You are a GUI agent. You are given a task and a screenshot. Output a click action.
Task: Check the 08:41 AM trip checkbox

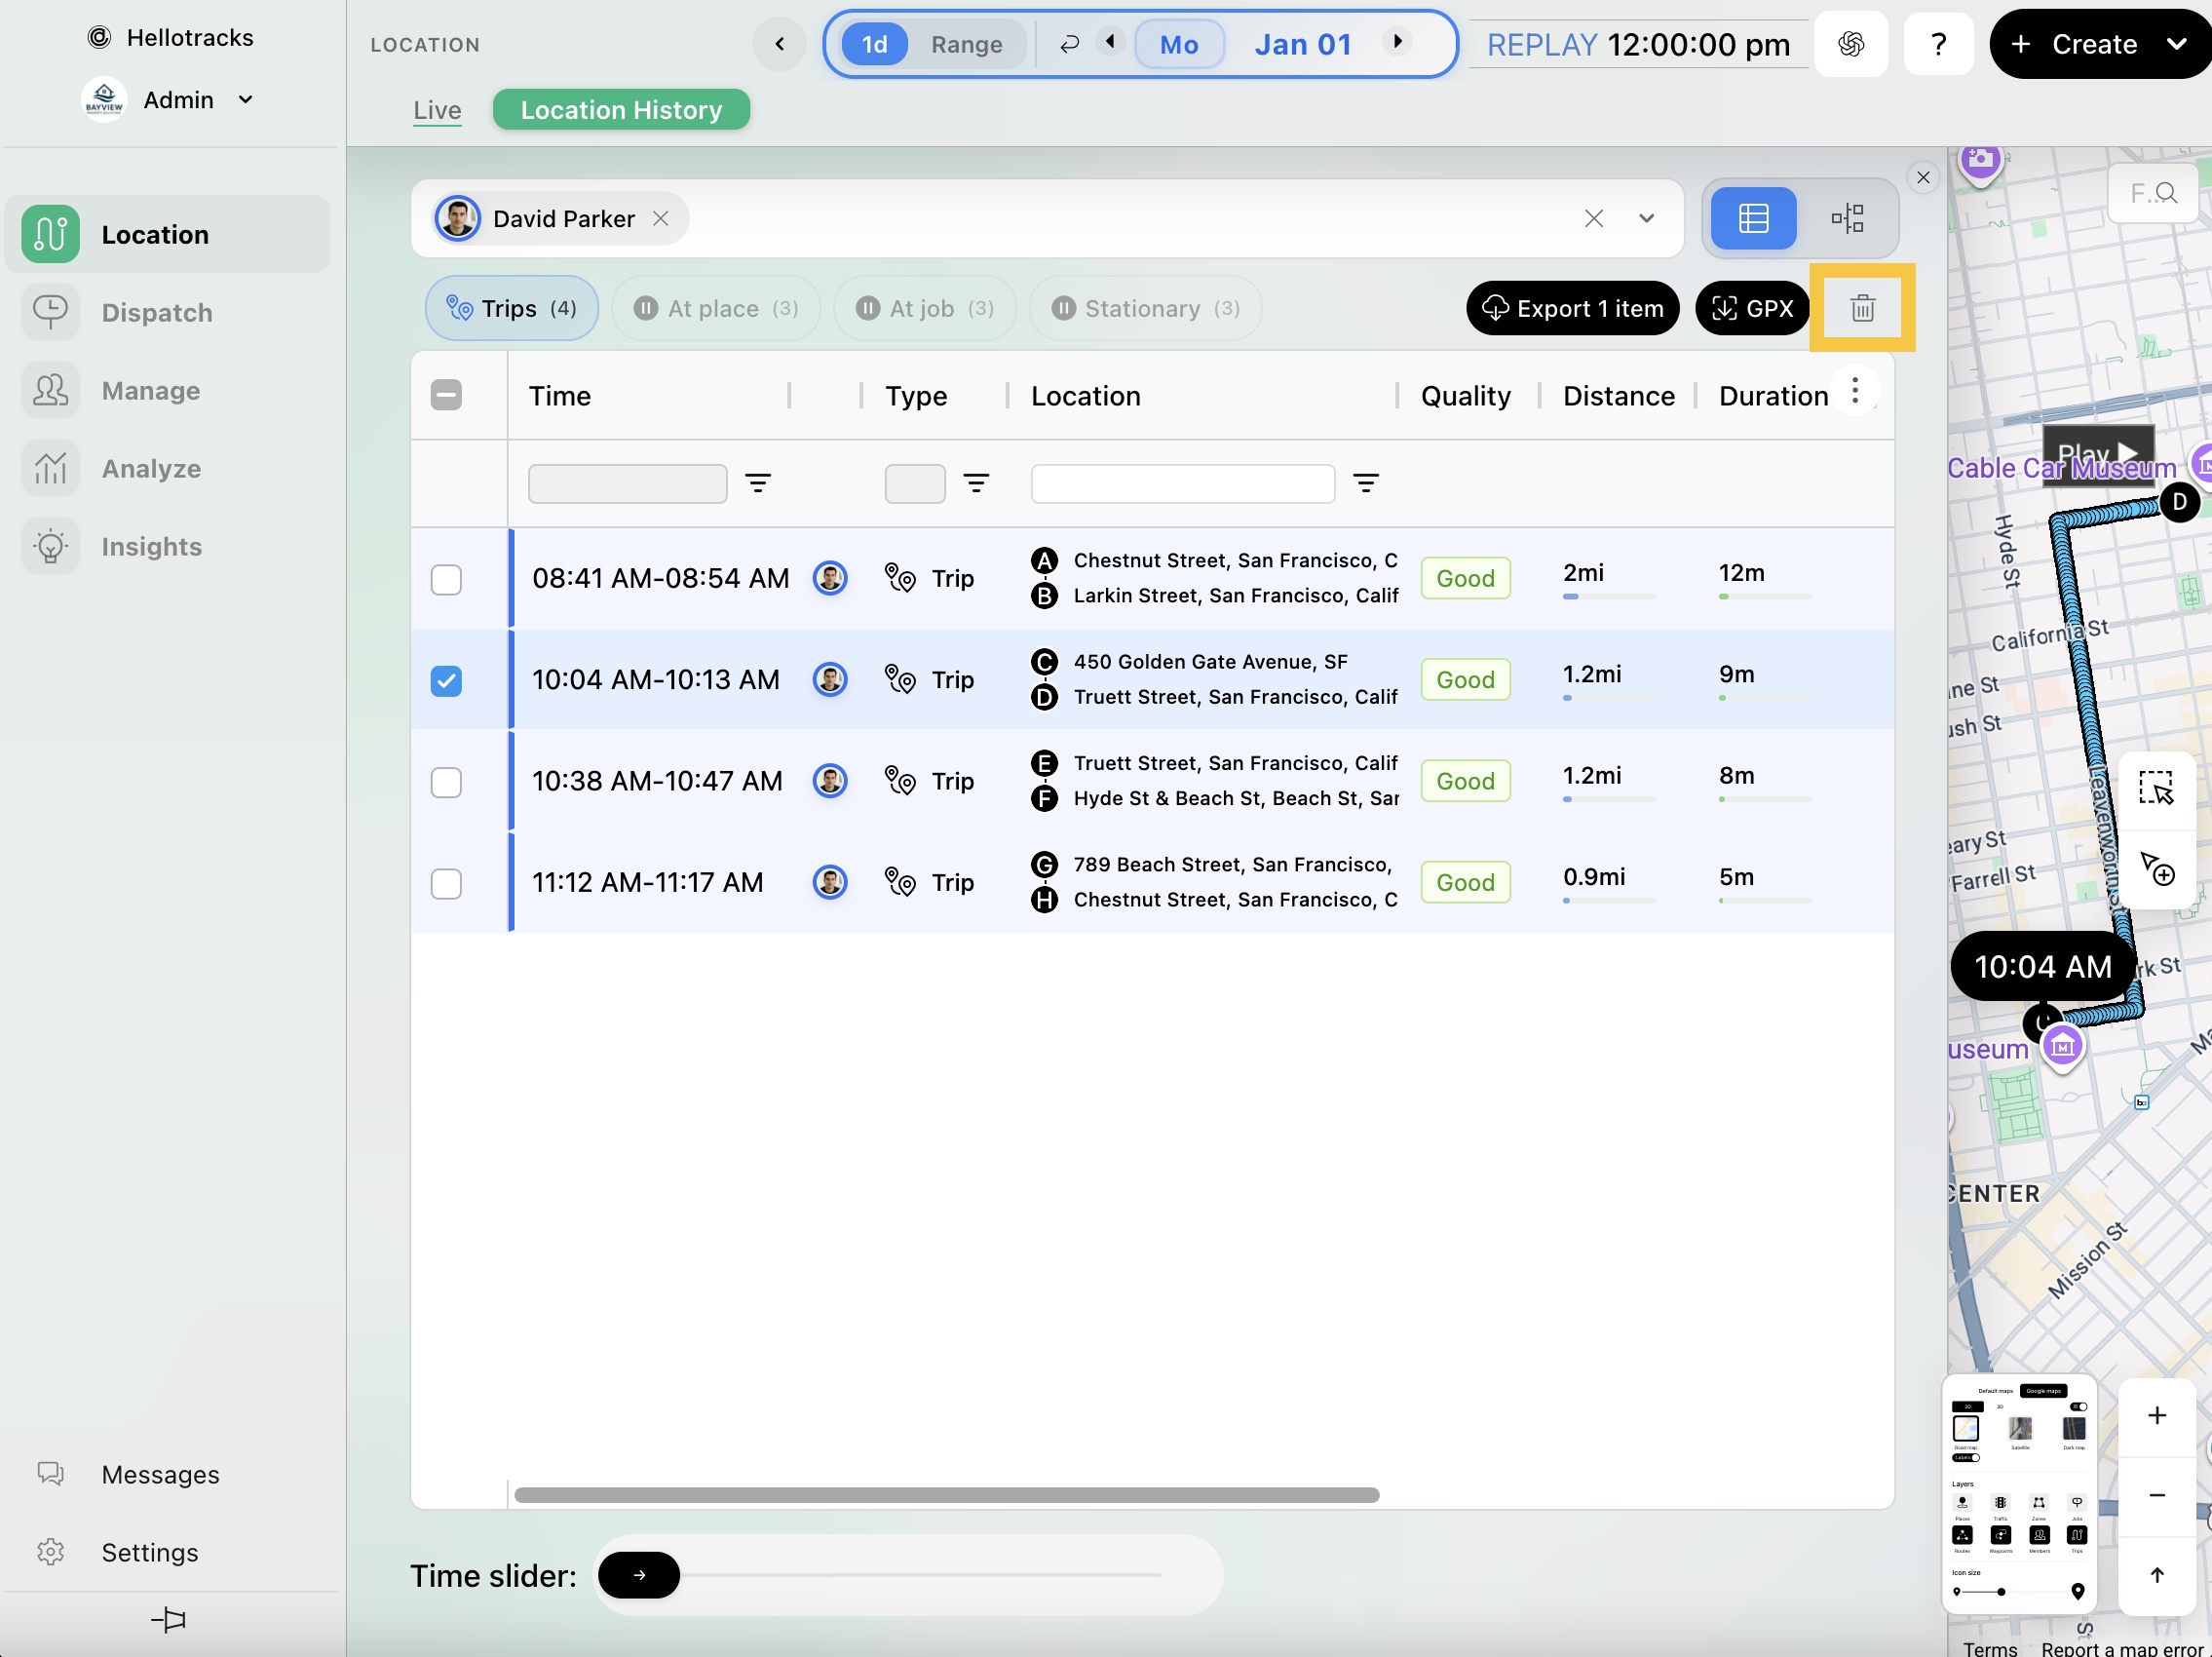(446, 579)
